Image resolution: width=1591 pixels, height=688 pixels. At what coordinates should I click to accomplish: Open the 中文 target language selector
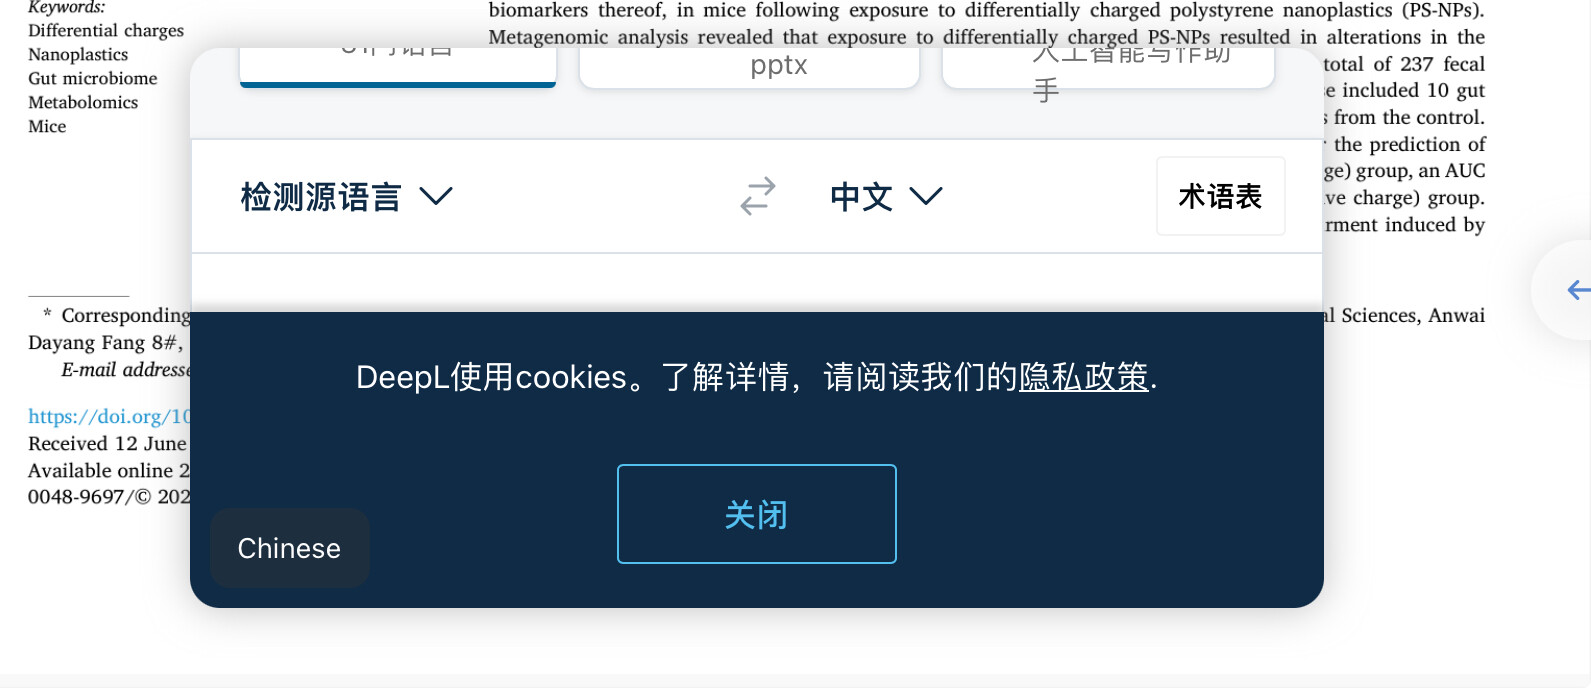pos(886,196)
